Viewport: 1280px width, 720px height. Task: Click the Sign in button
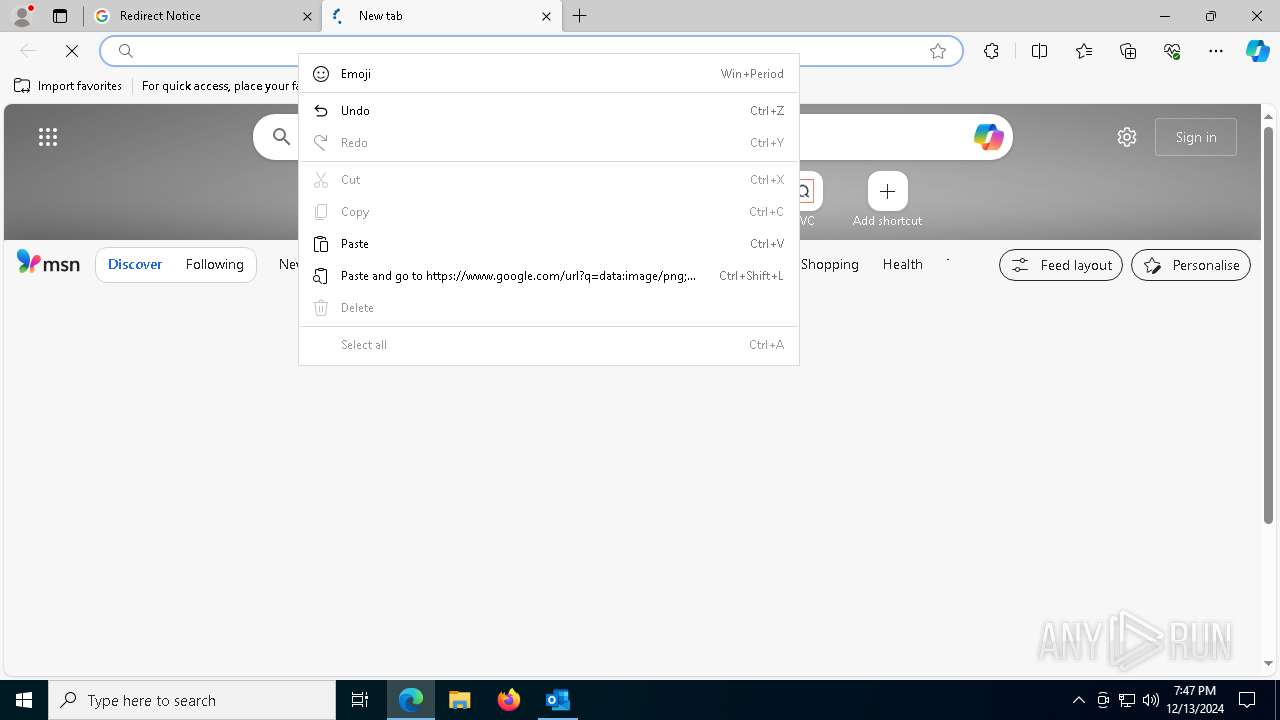1196,137
